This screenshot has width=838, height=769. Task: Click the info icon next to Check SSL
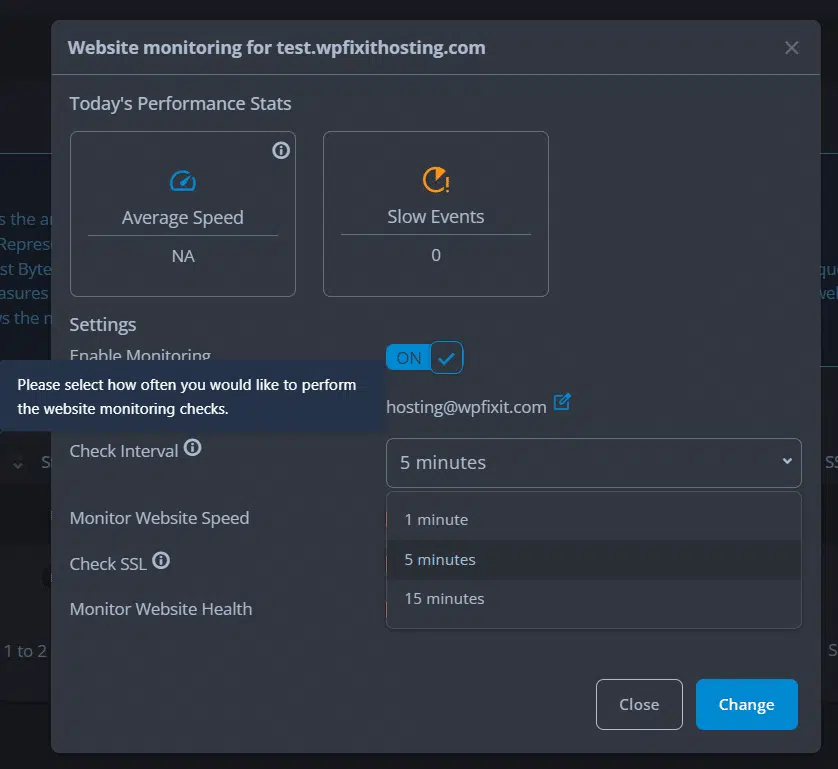pyautogui.click(x=161, y=561)
